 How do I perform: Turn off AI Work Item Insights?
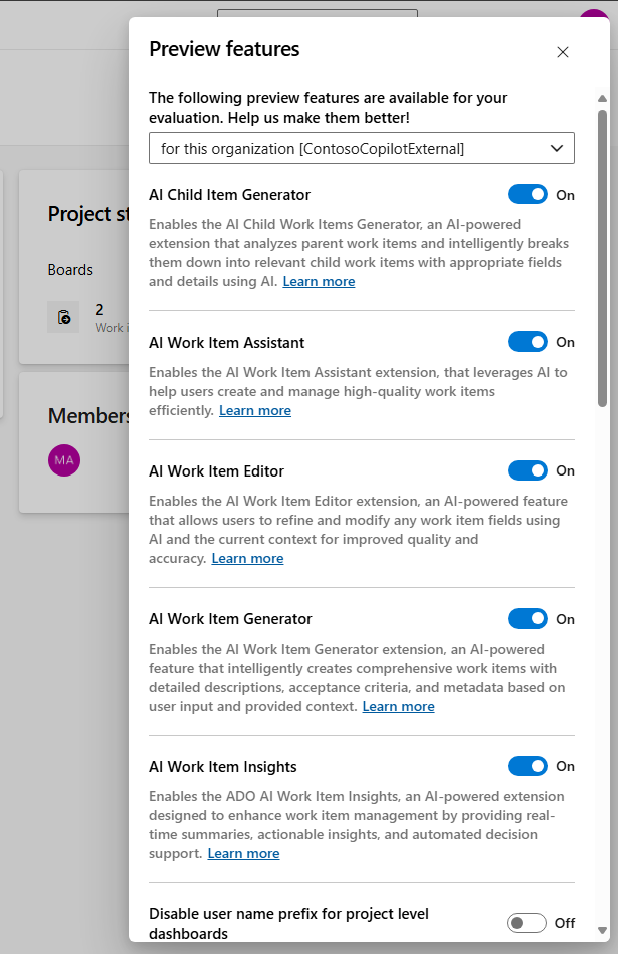coord(527,766)
